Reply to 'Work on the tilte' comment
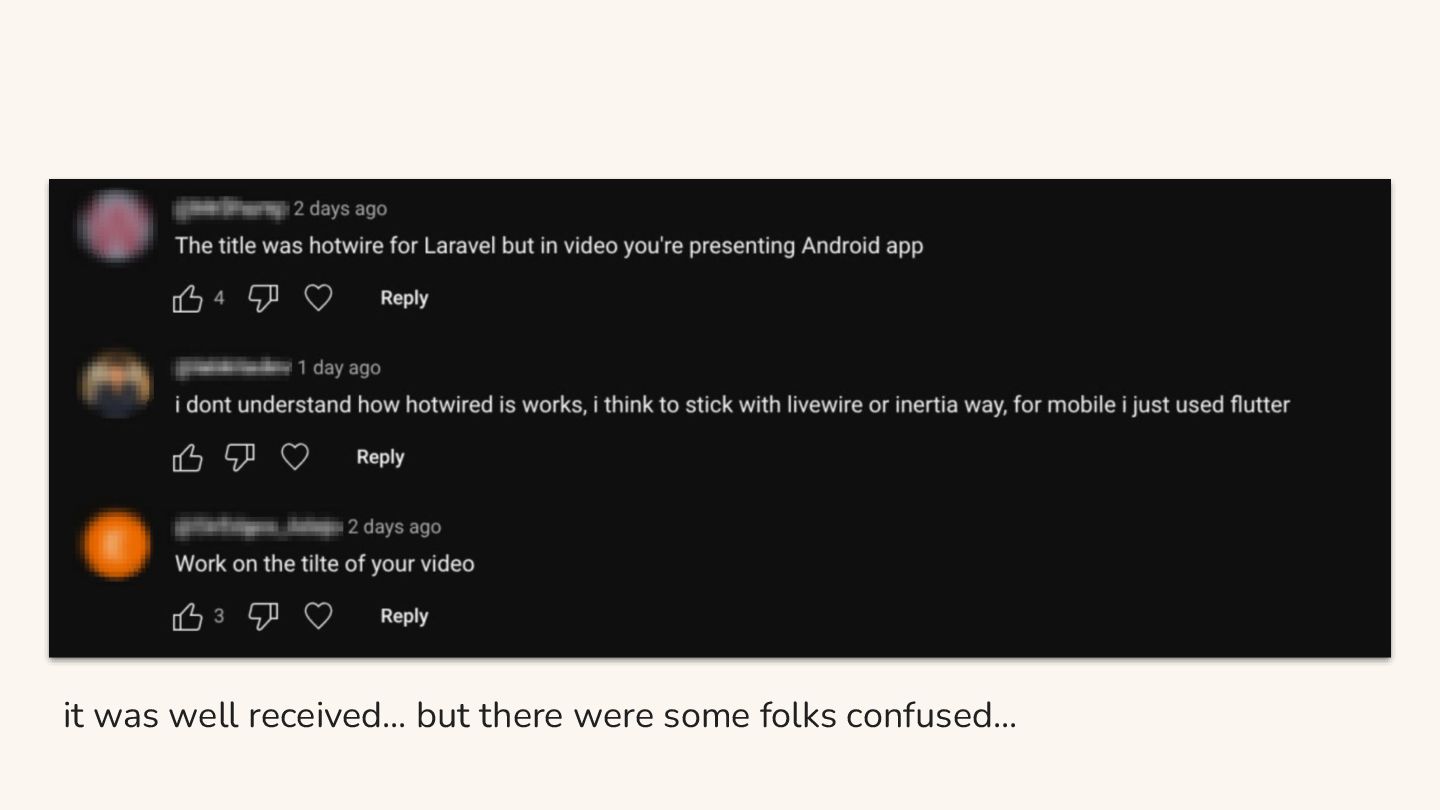Image resolution: width=1440 pixels, height=810 pixels. click(404, 617)
